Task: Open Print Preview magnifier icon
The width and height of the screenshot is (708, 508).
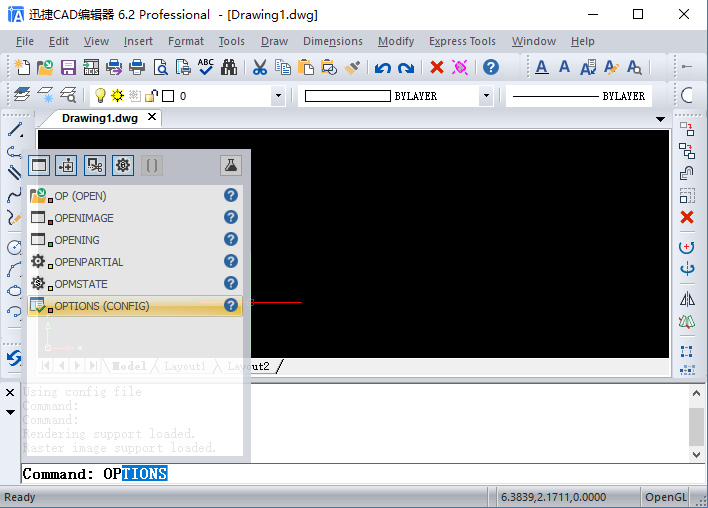Action: click(x=160, y=67)
